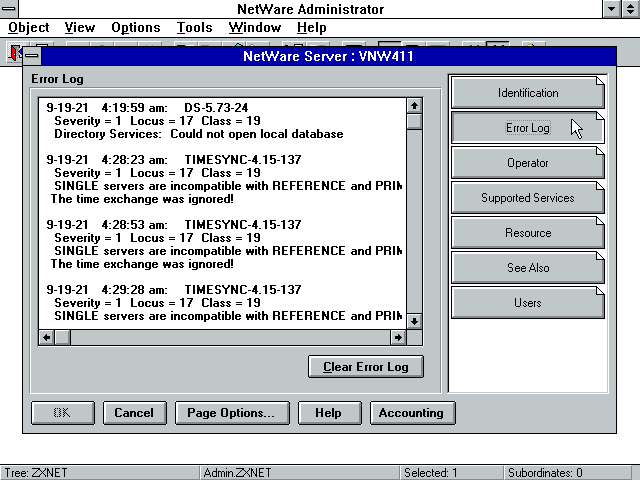Viewport: 640px width, 480px height.
Task: Switch to the Identification page
Action: pos(527,93)
